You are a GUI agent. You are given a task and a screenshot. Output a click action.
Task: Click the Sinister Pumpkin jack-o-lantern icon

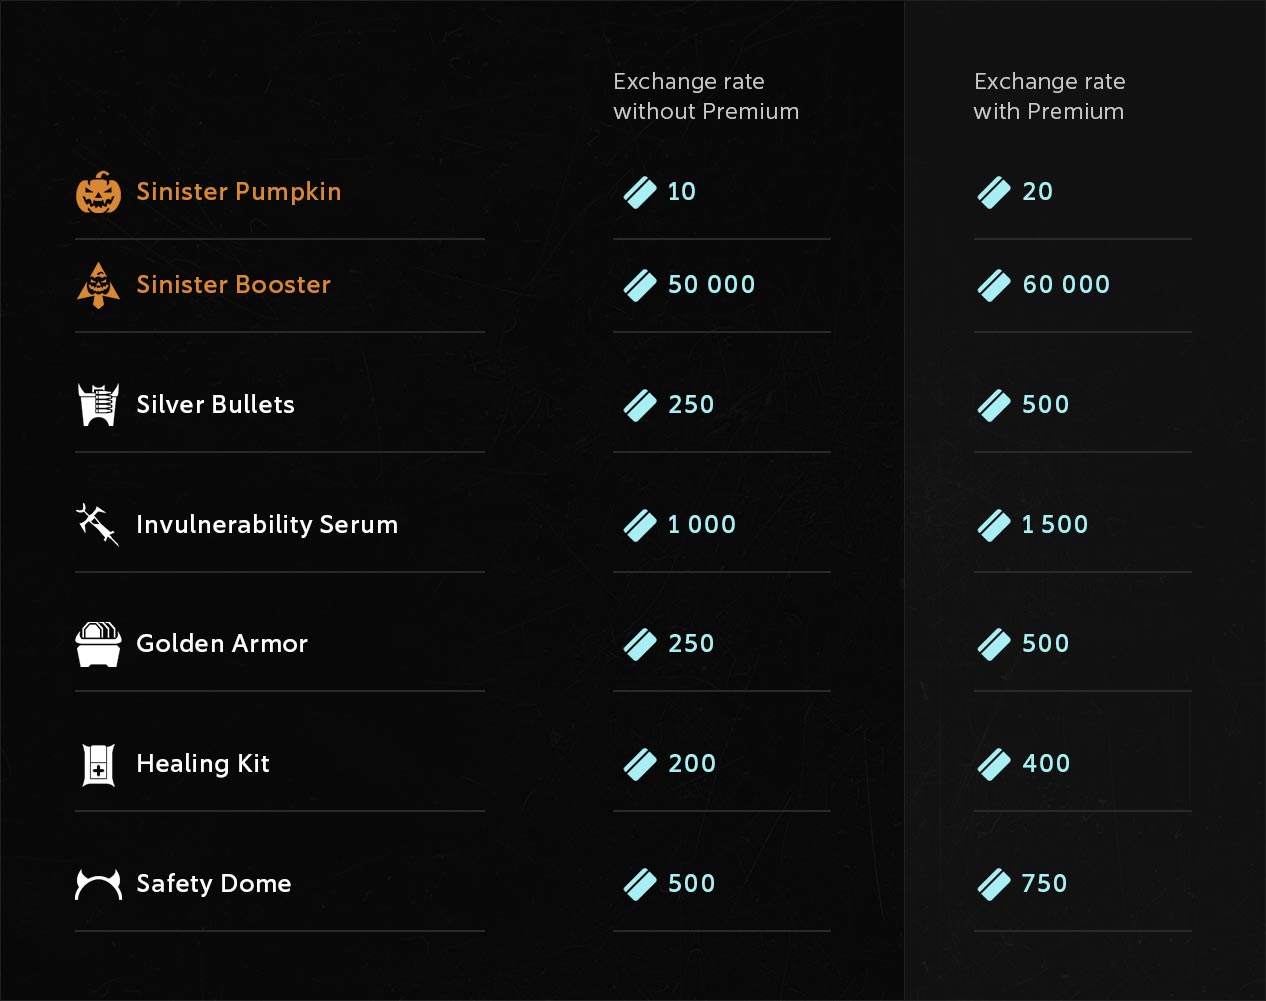click(98, 192)
